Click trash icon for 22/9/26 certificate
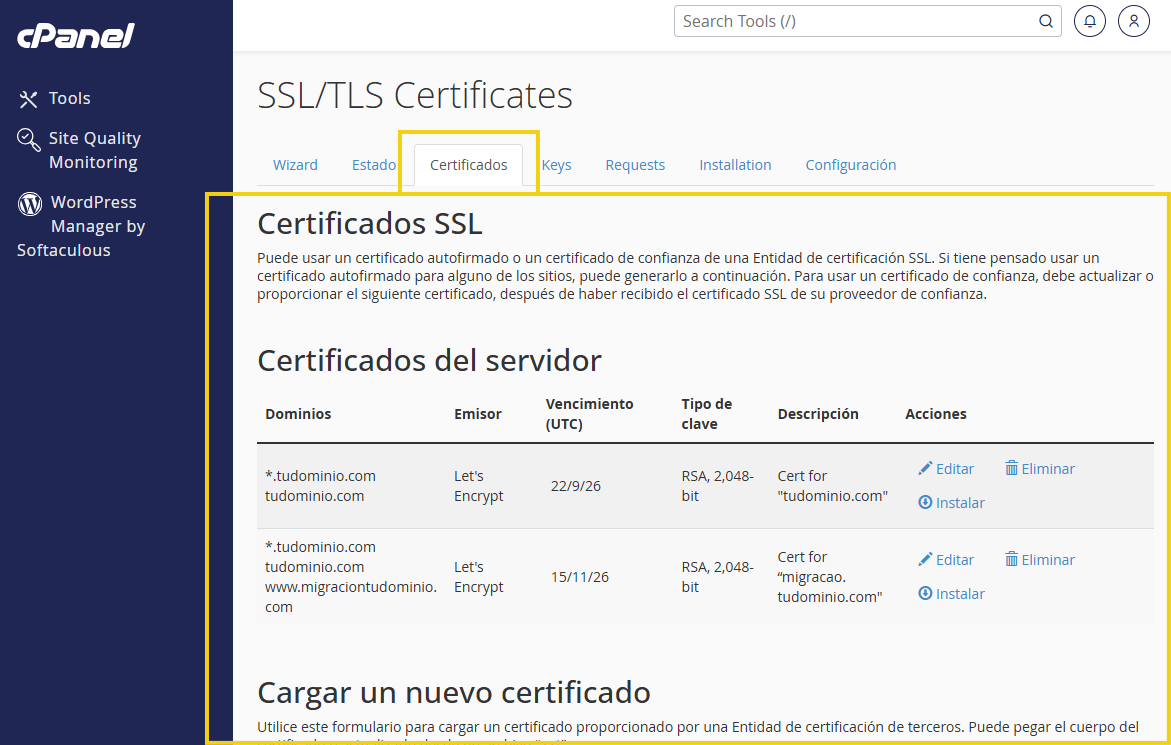Image resolution: width=1171 pixels, height=745 pixels. click(1011, 468)
